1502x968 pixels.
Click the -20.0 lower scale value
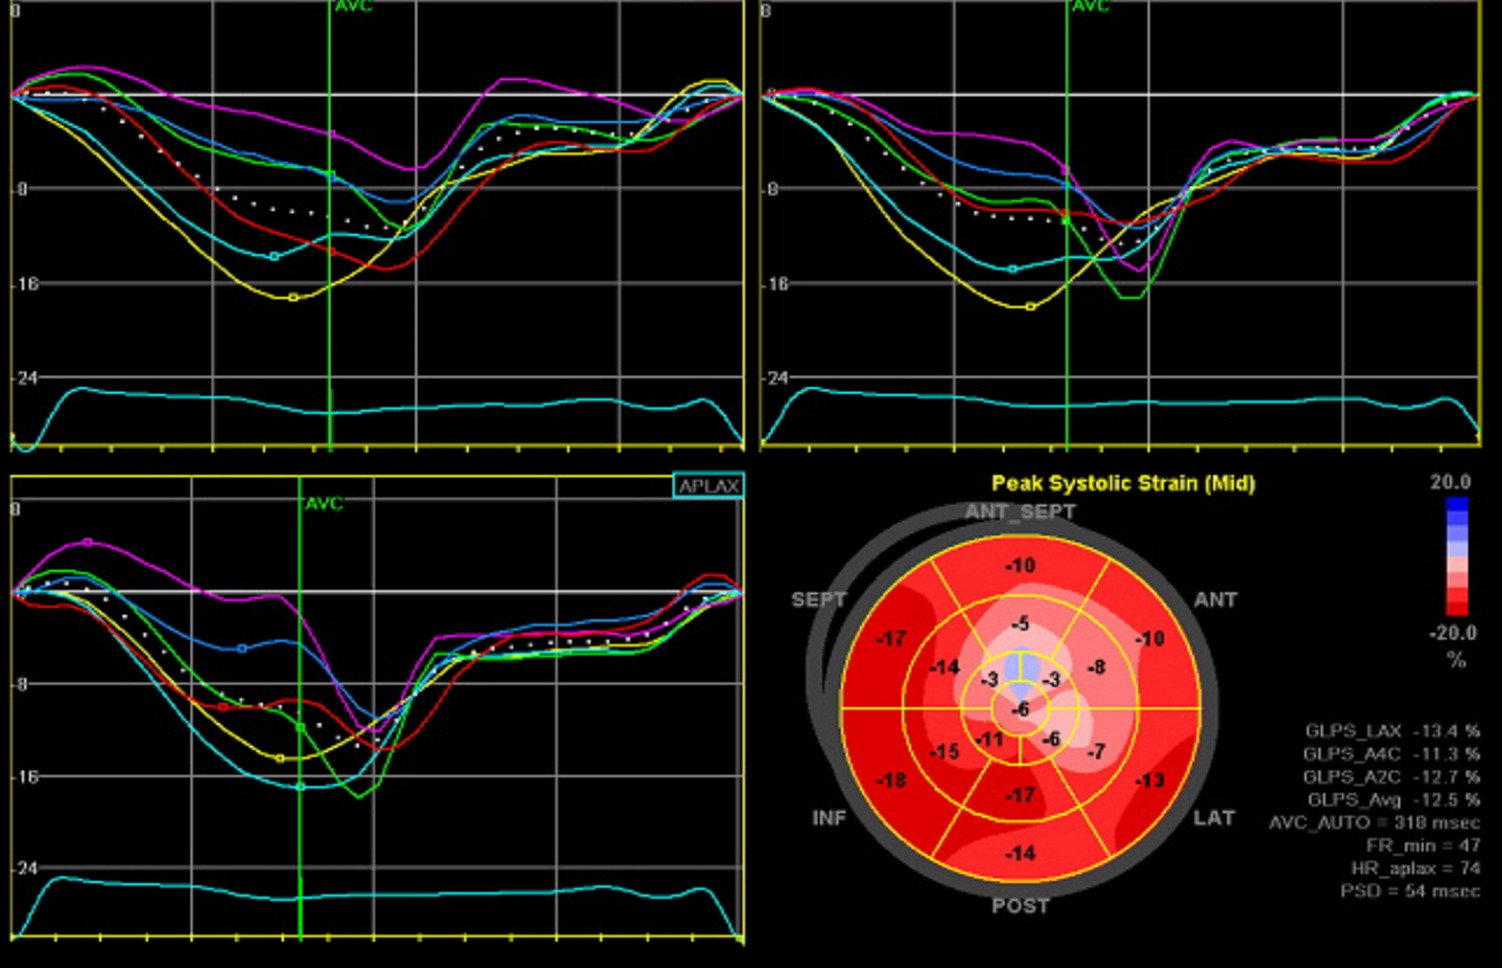pyautogui.click(x=1452, y=633)
